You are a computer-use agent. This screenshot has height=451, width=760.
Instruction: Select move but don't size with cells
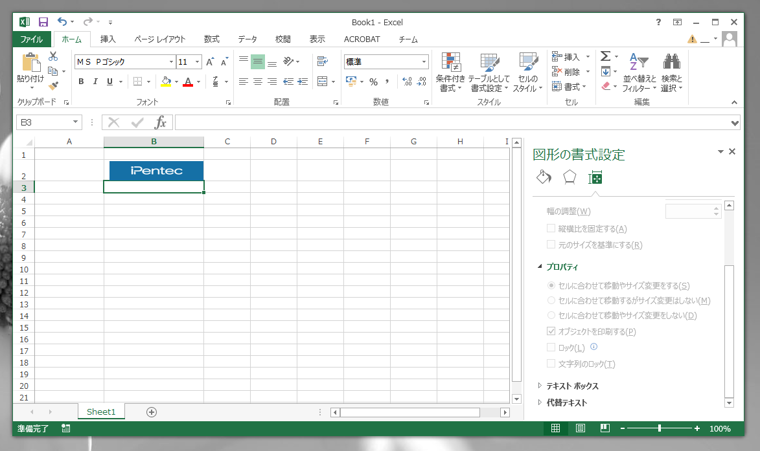point(551,300)
